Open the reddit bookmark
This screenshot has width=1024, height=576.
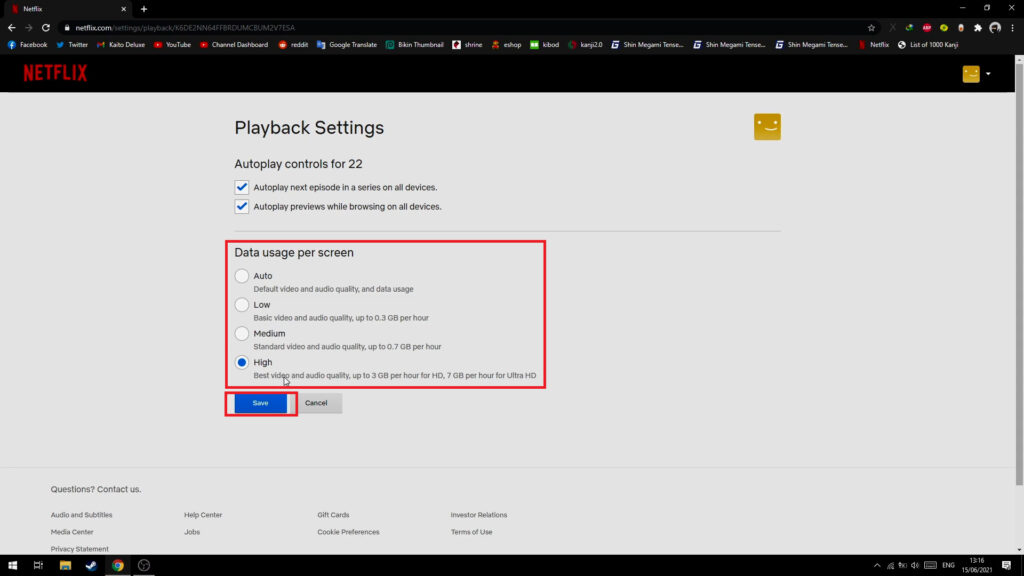pos(294,44)
